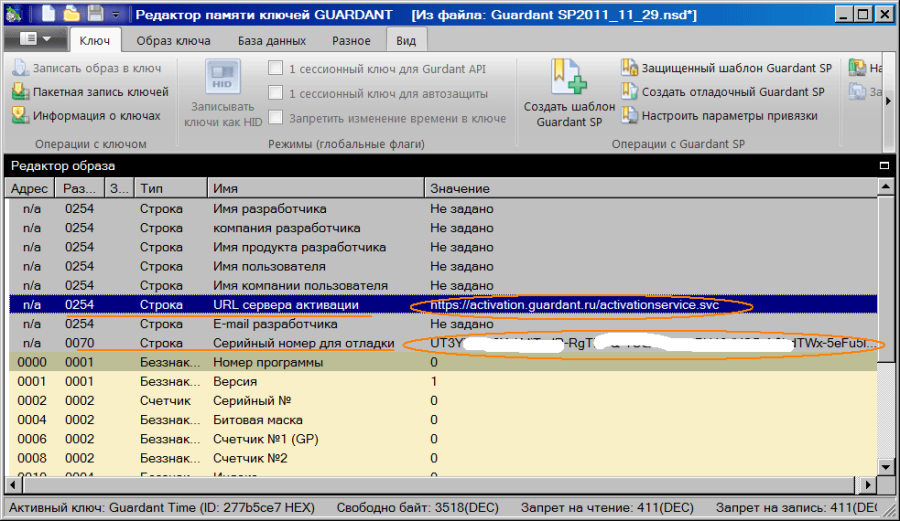Toggle '1 сессионный ключ для автозащиты' checkbox
The height and width of the screenshot is (521, 900).
tap(276, 94)
